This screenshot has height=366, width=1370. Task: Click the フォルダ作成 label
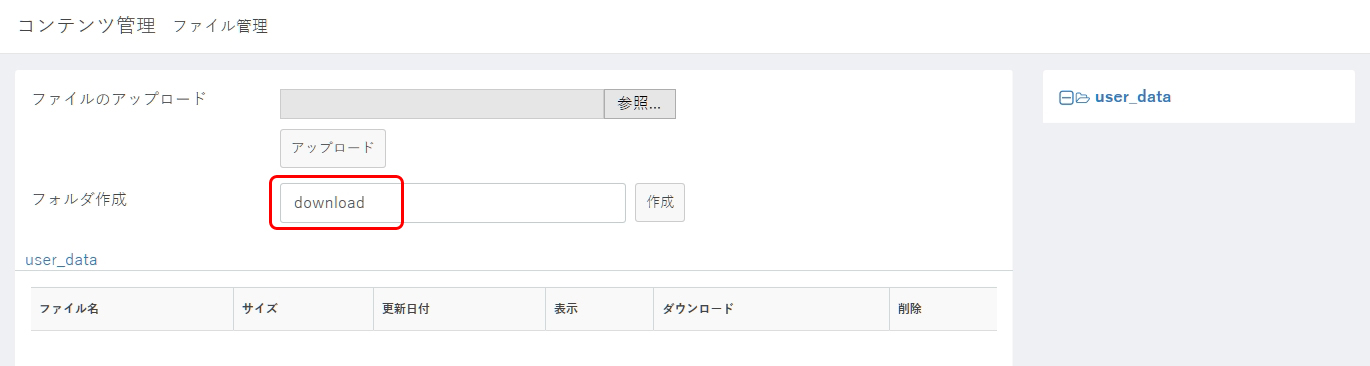(80, 199)
